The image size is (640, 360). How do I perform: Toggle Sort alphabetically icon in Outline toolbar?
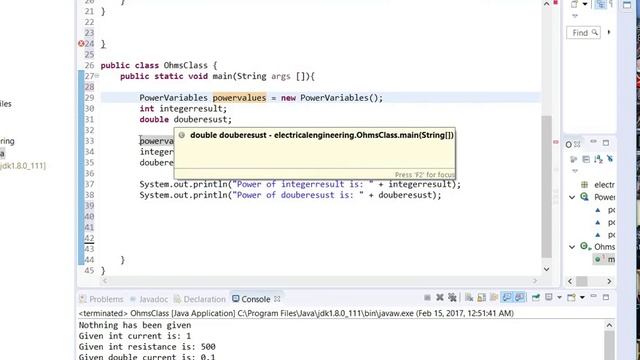(x=598, y=159)
